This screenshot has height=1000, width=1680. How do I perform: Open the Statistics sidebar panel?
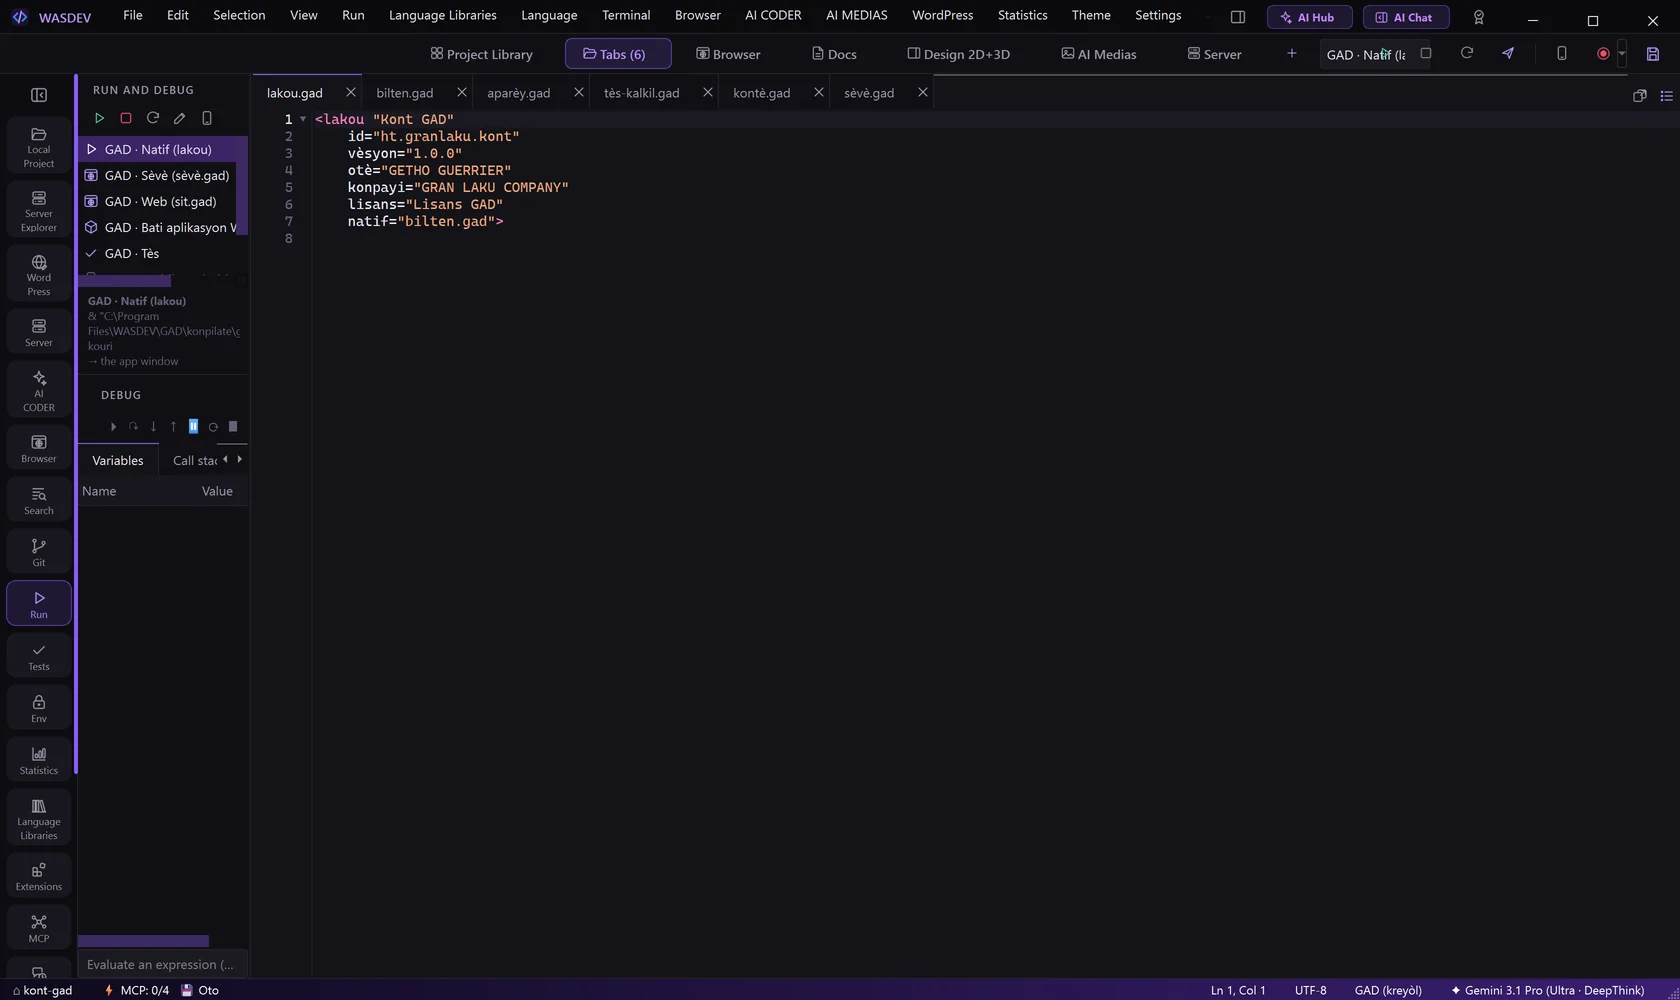coord(39,760)
